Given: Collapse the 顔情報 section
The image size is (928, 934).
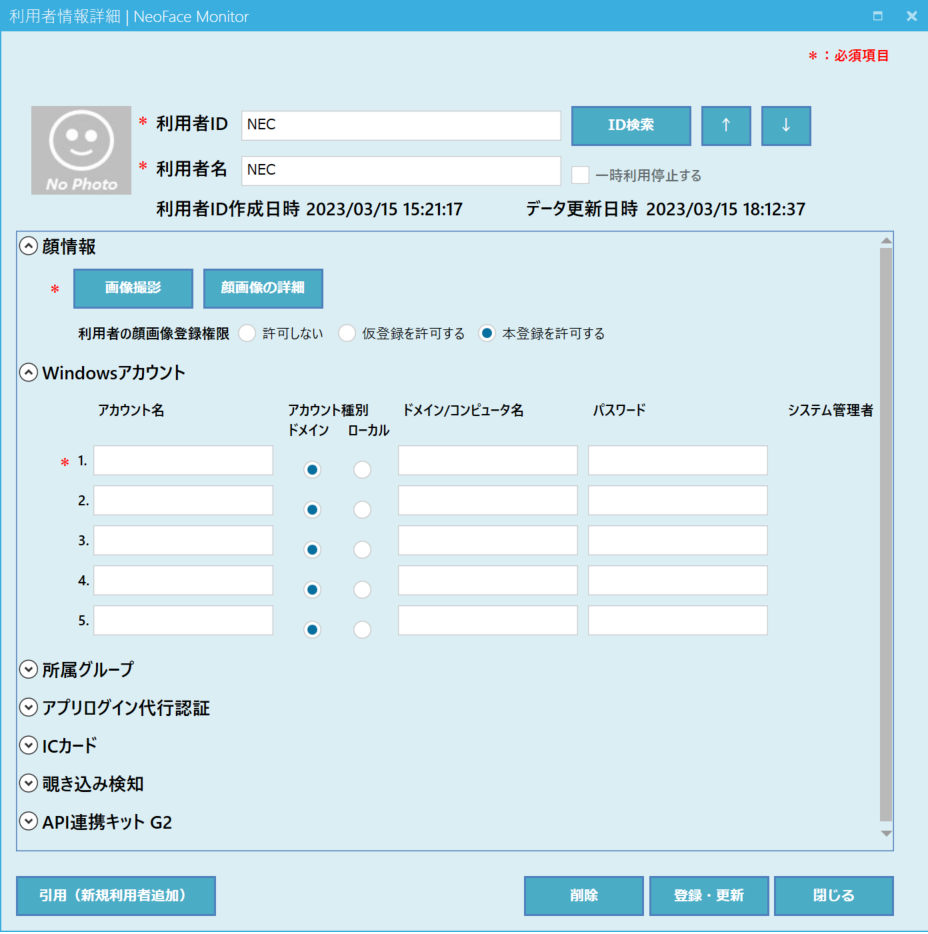Looking at the screenshot, I should tap(28, 247).
